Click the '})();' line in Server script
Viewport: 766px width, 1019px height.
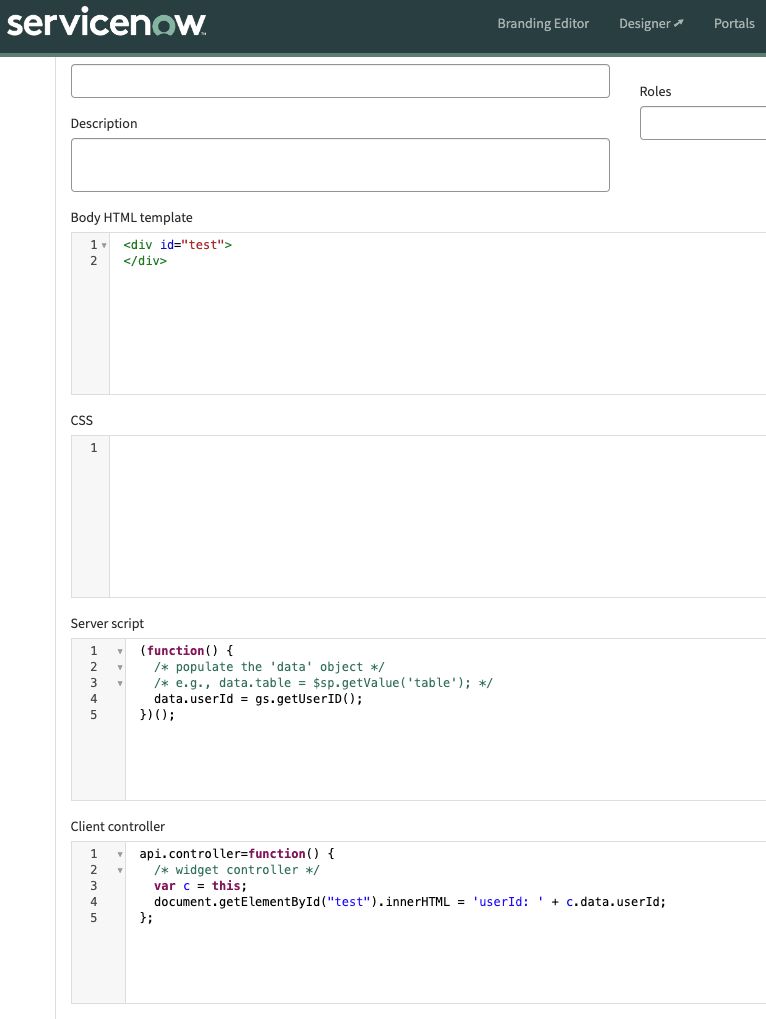tap(157, 715)
